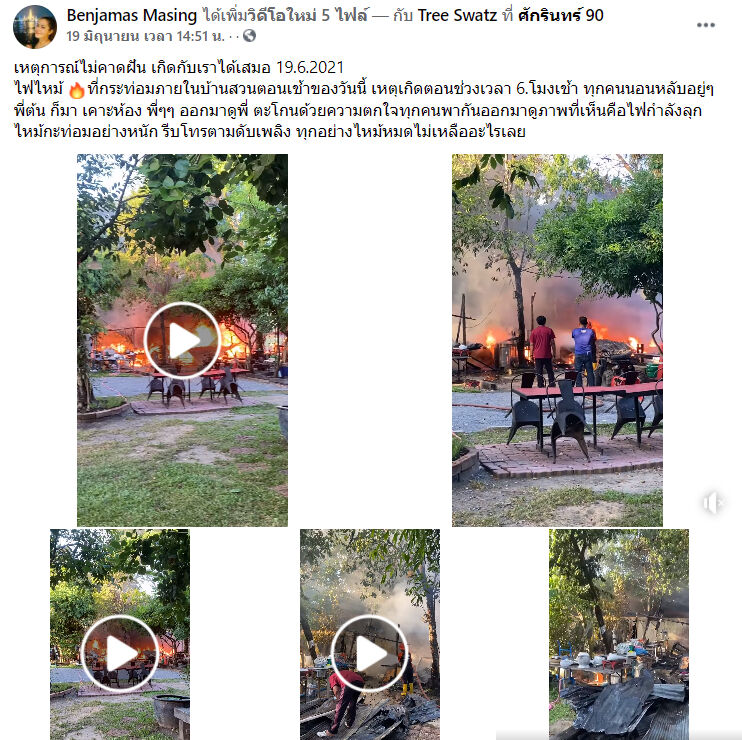The image size is (742, 740).
Task: Open Benjamas Masing's profile picture
Action: [x=35, y=27]
